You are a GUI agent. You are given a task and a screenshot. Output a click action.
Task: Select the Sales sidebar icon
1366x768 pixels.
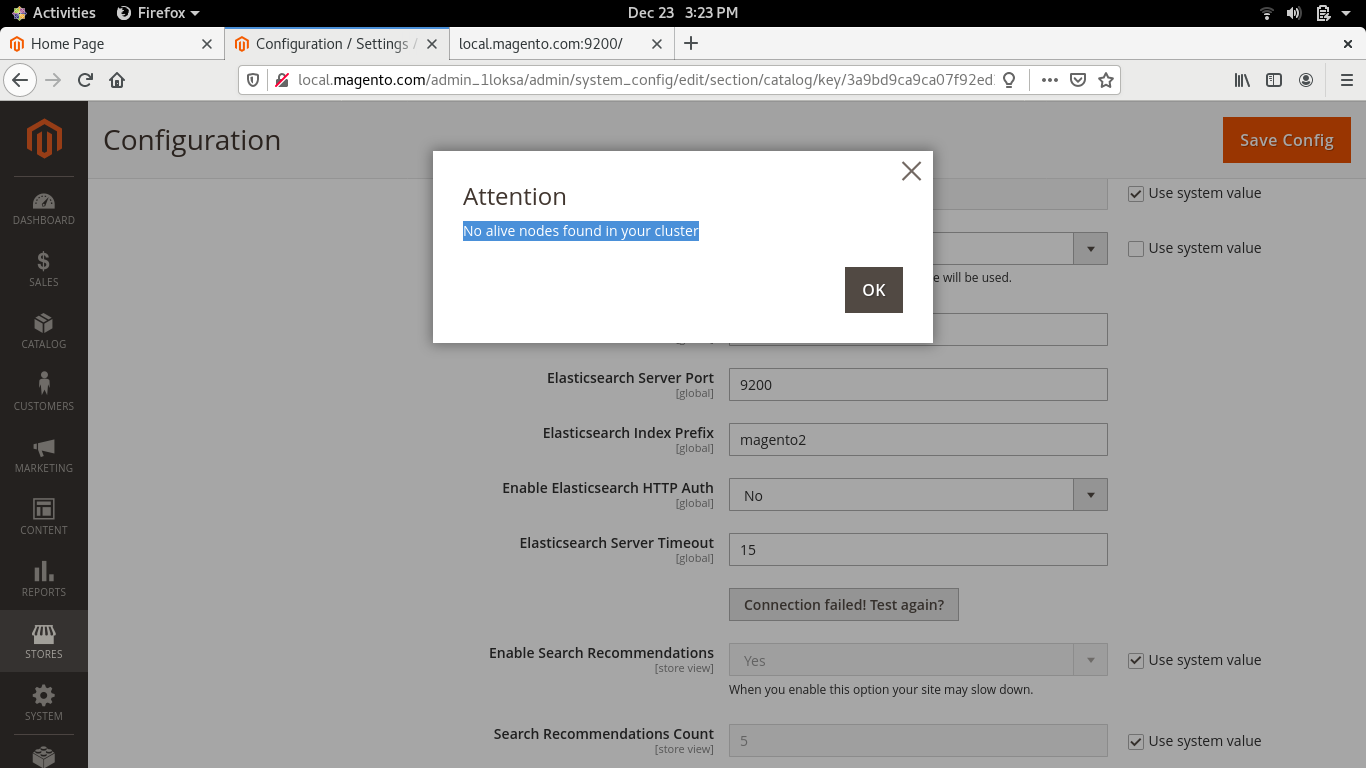pos(43,270)
